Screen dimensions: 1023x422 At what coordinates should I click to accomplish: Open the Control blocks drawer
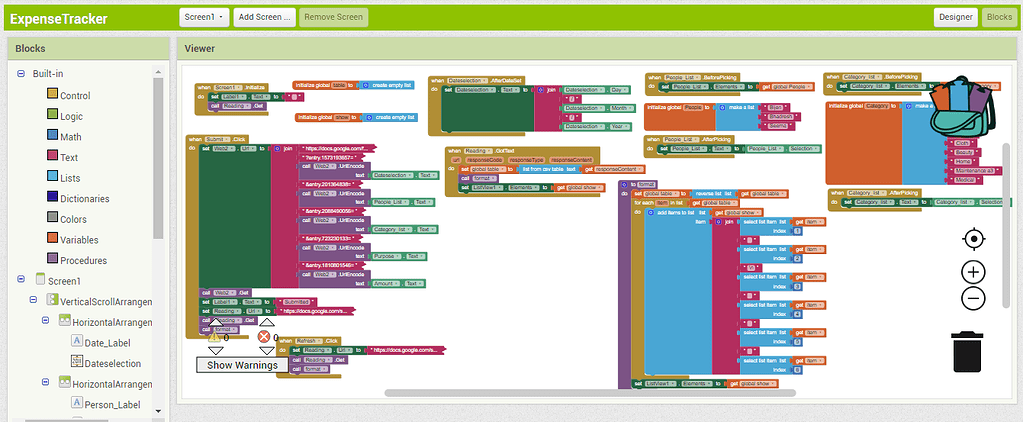pyautogui.click(x=54, y=95)
